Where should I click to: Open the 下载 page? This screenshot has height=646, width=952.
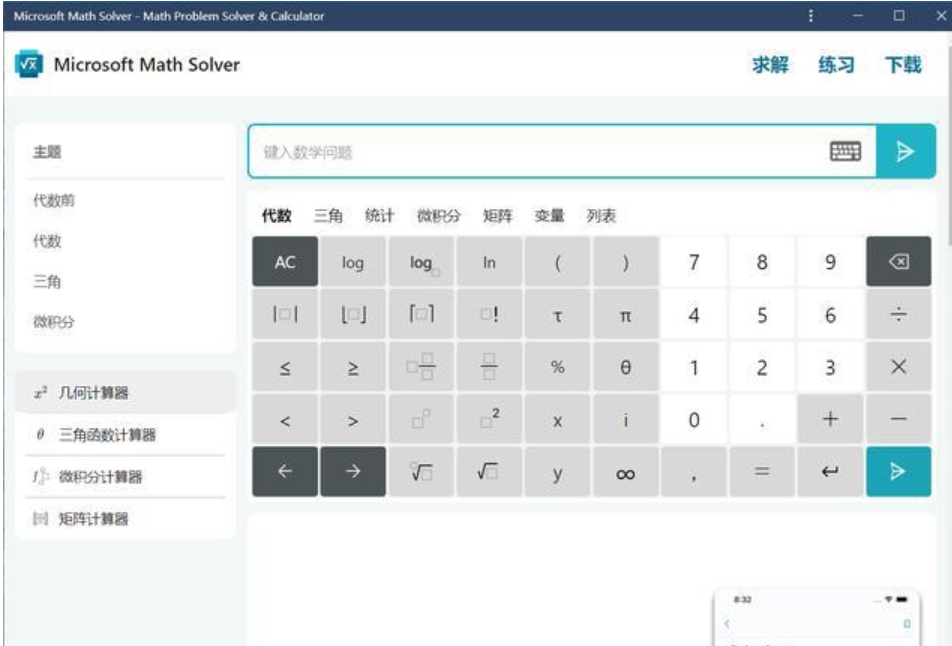pyautogui.click(x=903, y=64)
